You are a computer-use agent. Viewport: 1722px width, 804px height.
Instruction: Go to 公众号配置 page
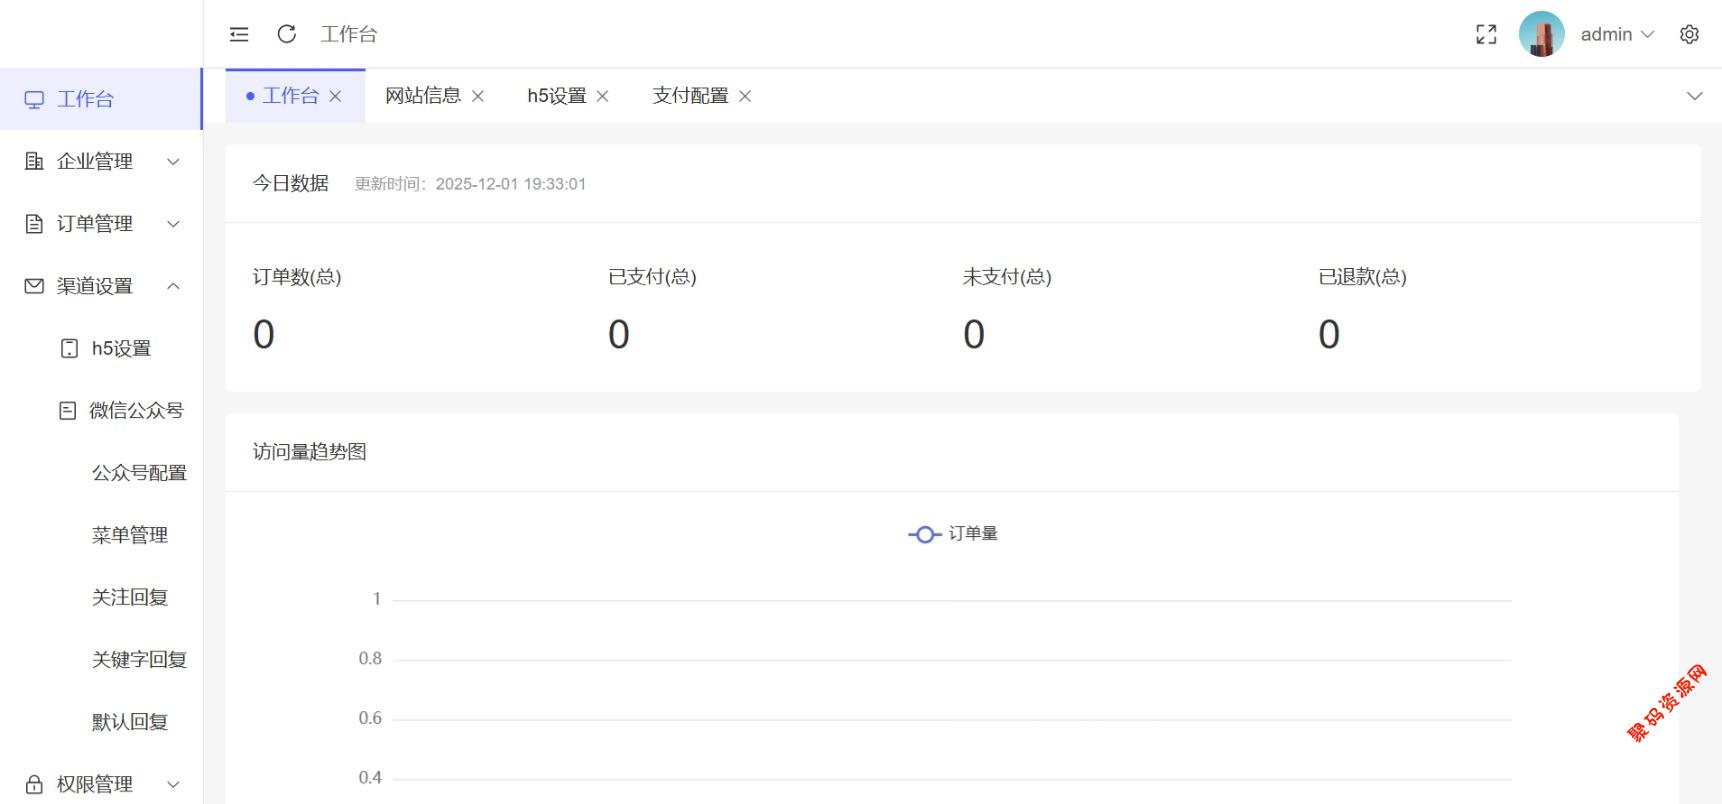[139, 473]
